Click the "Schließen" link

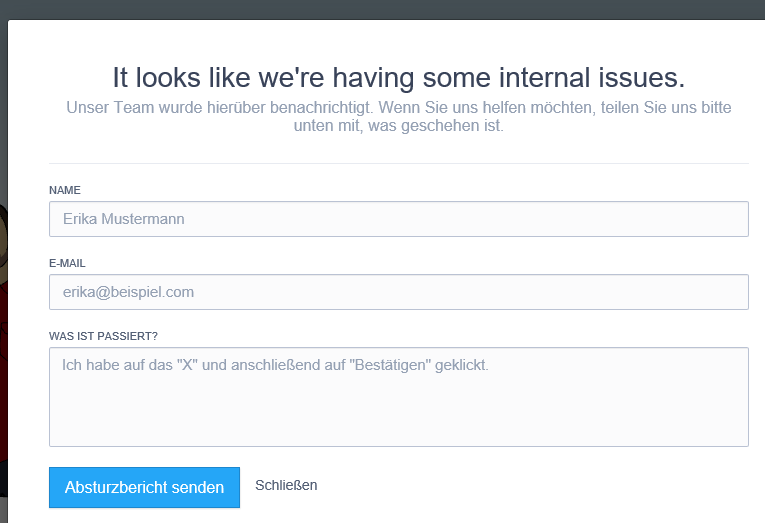click(286, 485)
